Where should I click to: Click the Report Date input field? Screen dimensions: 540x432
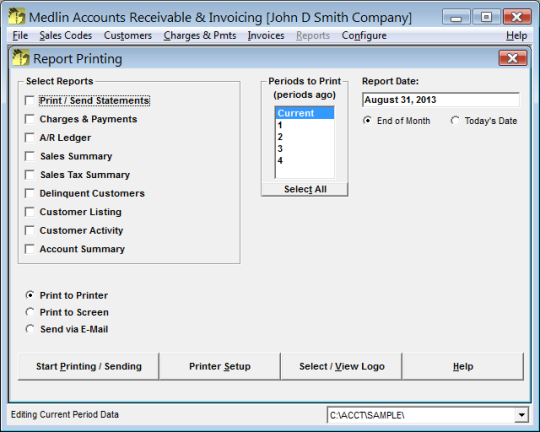pyautogui.click(x=441, y=100)
